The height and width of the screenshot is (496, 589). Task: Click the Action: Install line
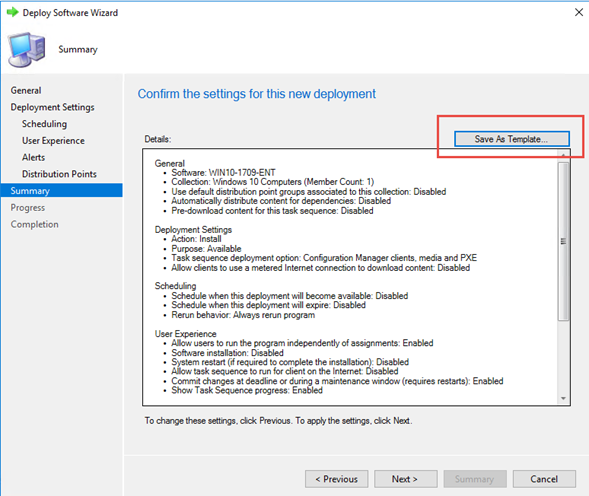point(196,239)
